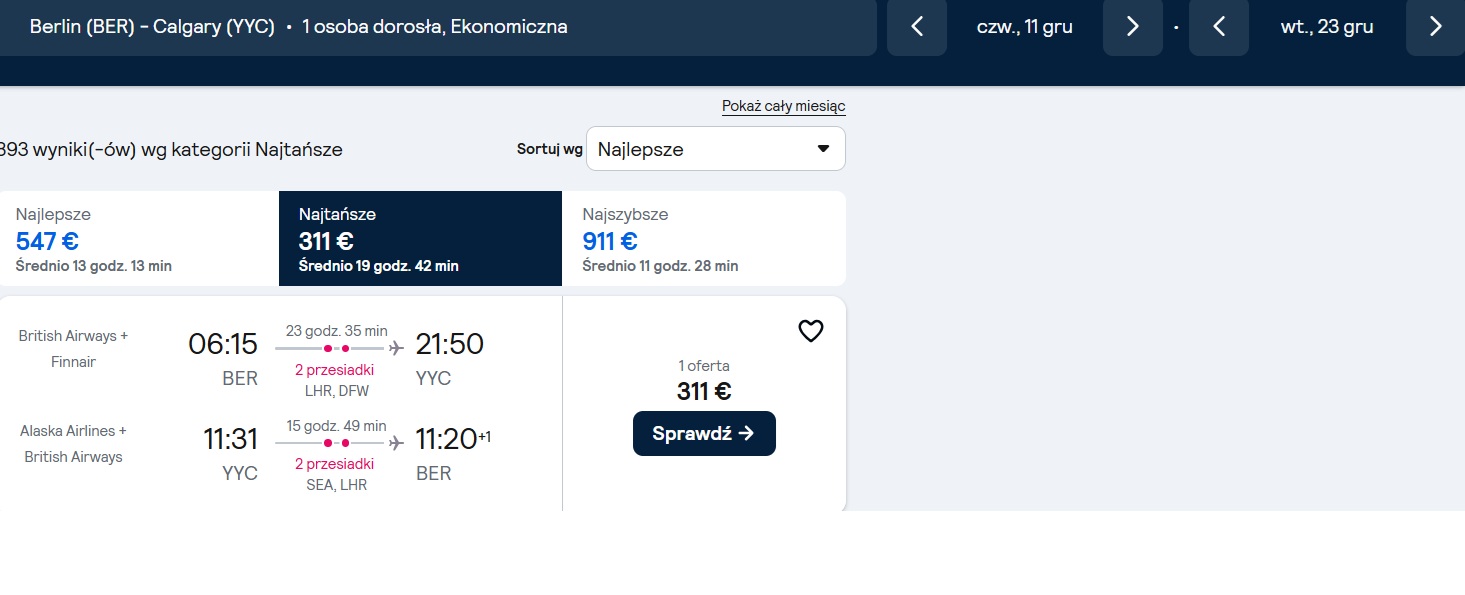Click the return flight airplane icon
1465x595 pixels.
point(396,442)
